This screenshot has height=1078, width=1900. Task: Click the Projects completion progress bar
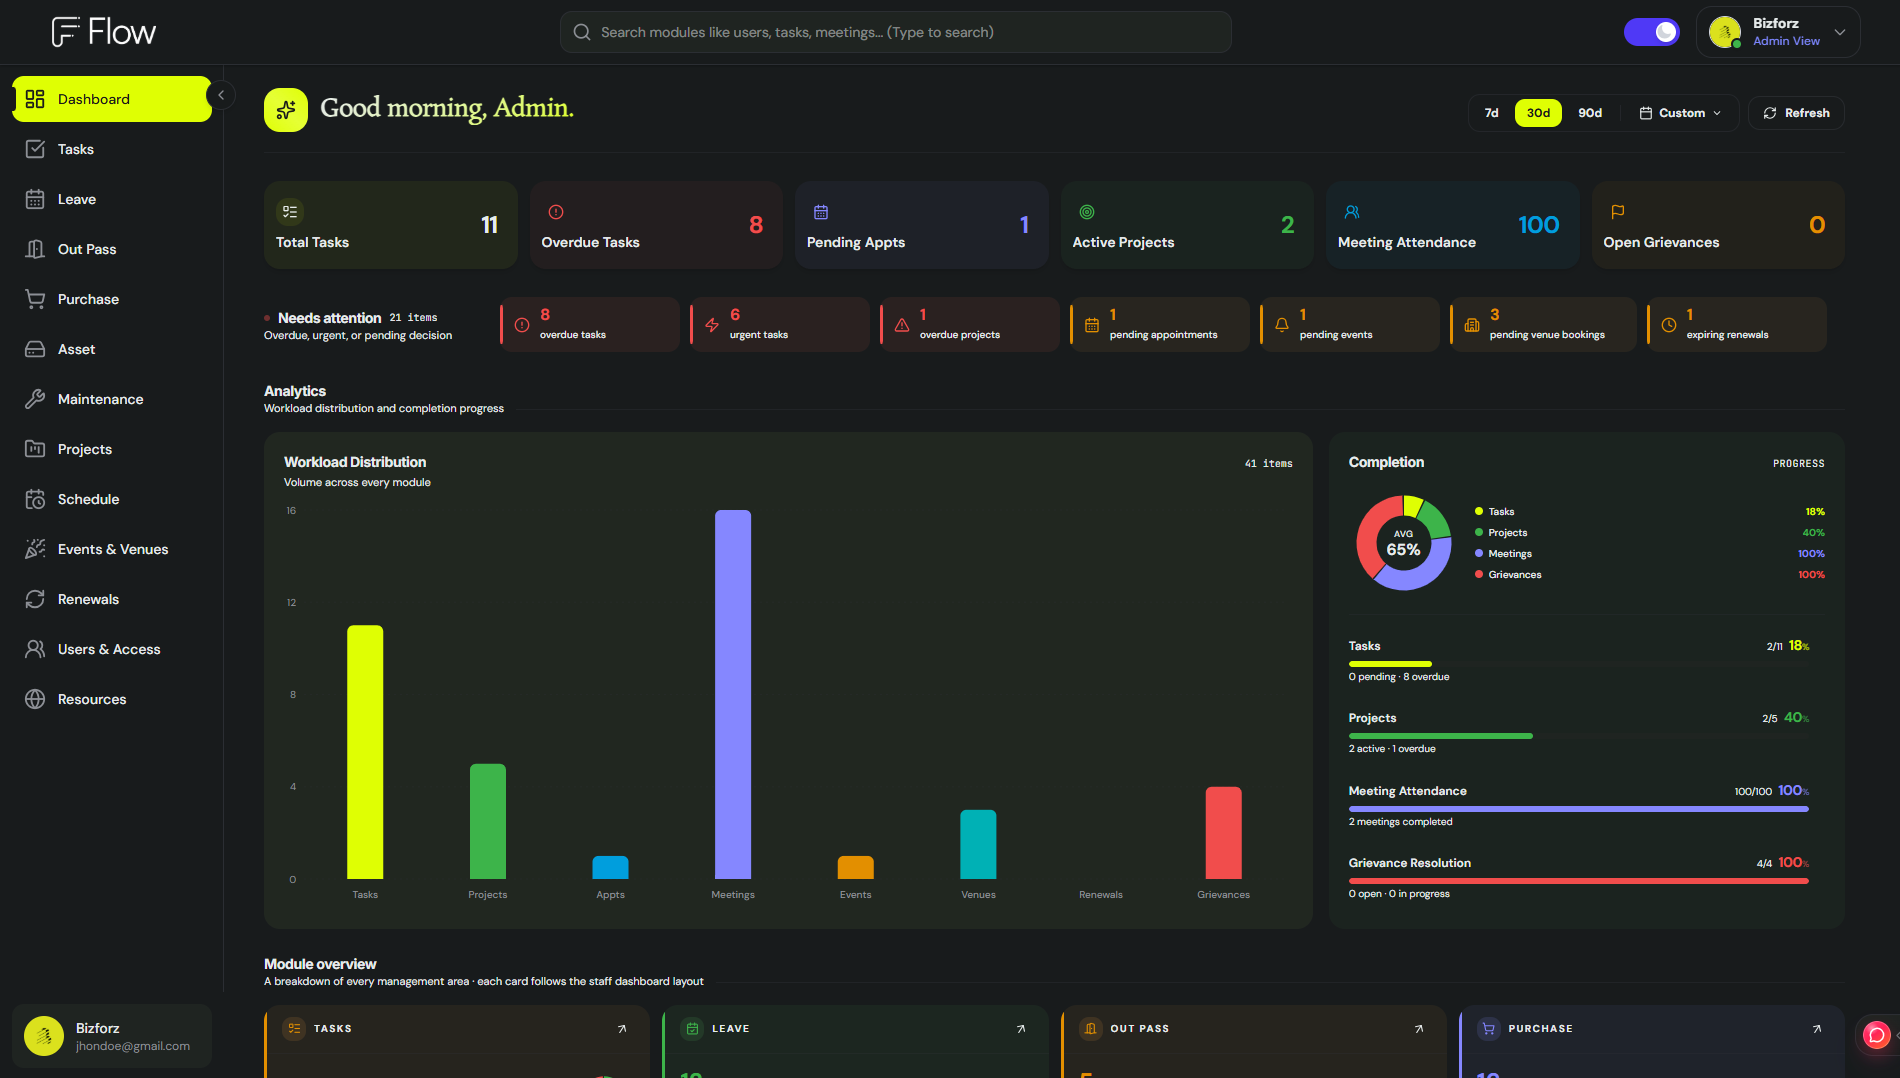pos(1578,736)
